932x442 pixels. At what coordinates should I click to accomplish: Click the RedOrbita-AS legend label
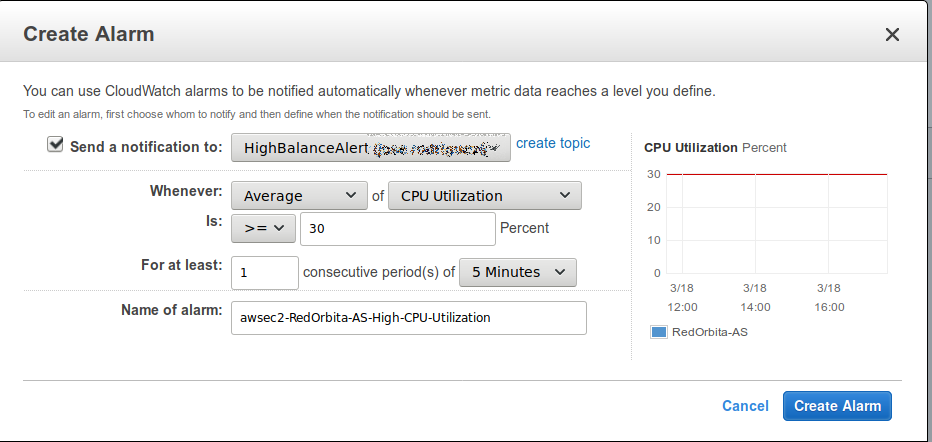709,332
